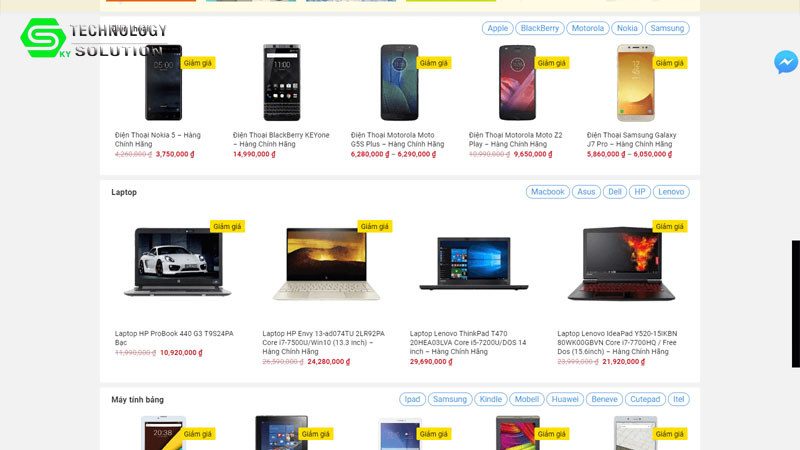Filter laptops by Asus

point(586,192)
